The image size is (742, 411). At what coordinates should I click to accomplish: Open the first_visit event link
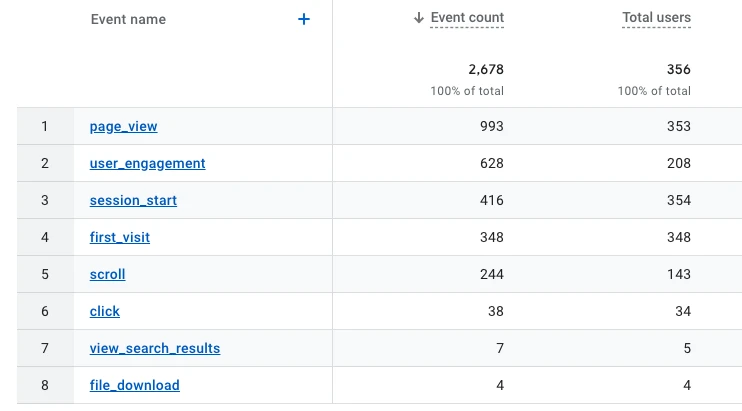(x=120, y=238)
